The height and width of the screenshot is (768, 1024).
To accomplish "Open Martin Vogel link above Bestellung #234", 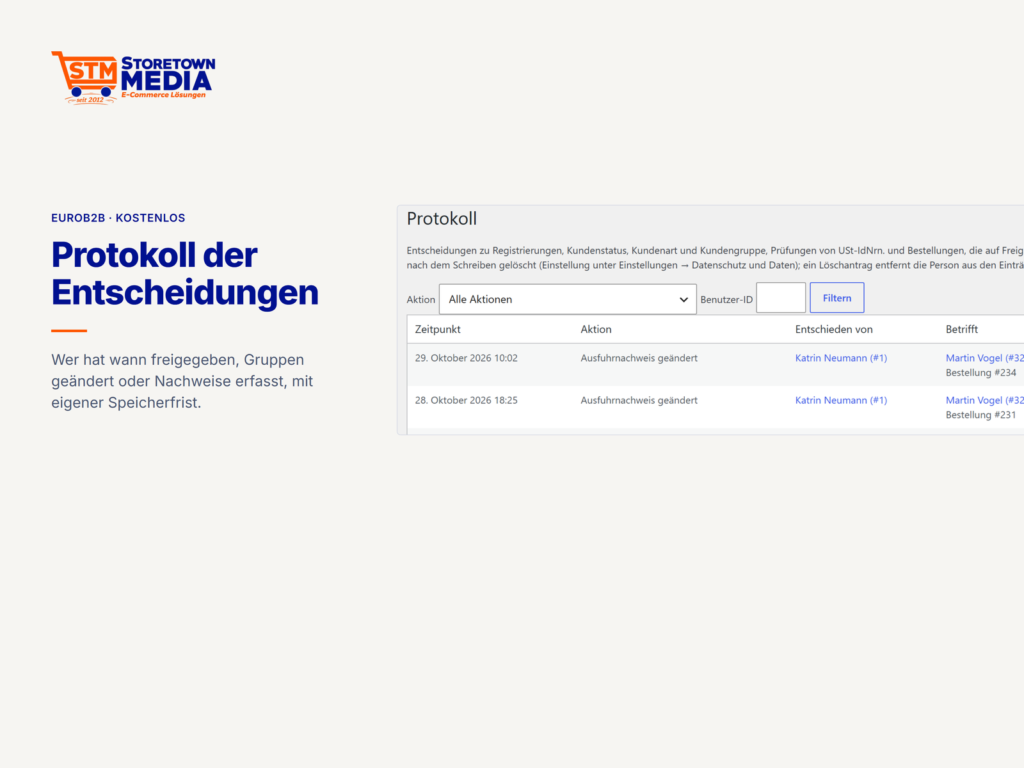I will [x=984, y=358].
